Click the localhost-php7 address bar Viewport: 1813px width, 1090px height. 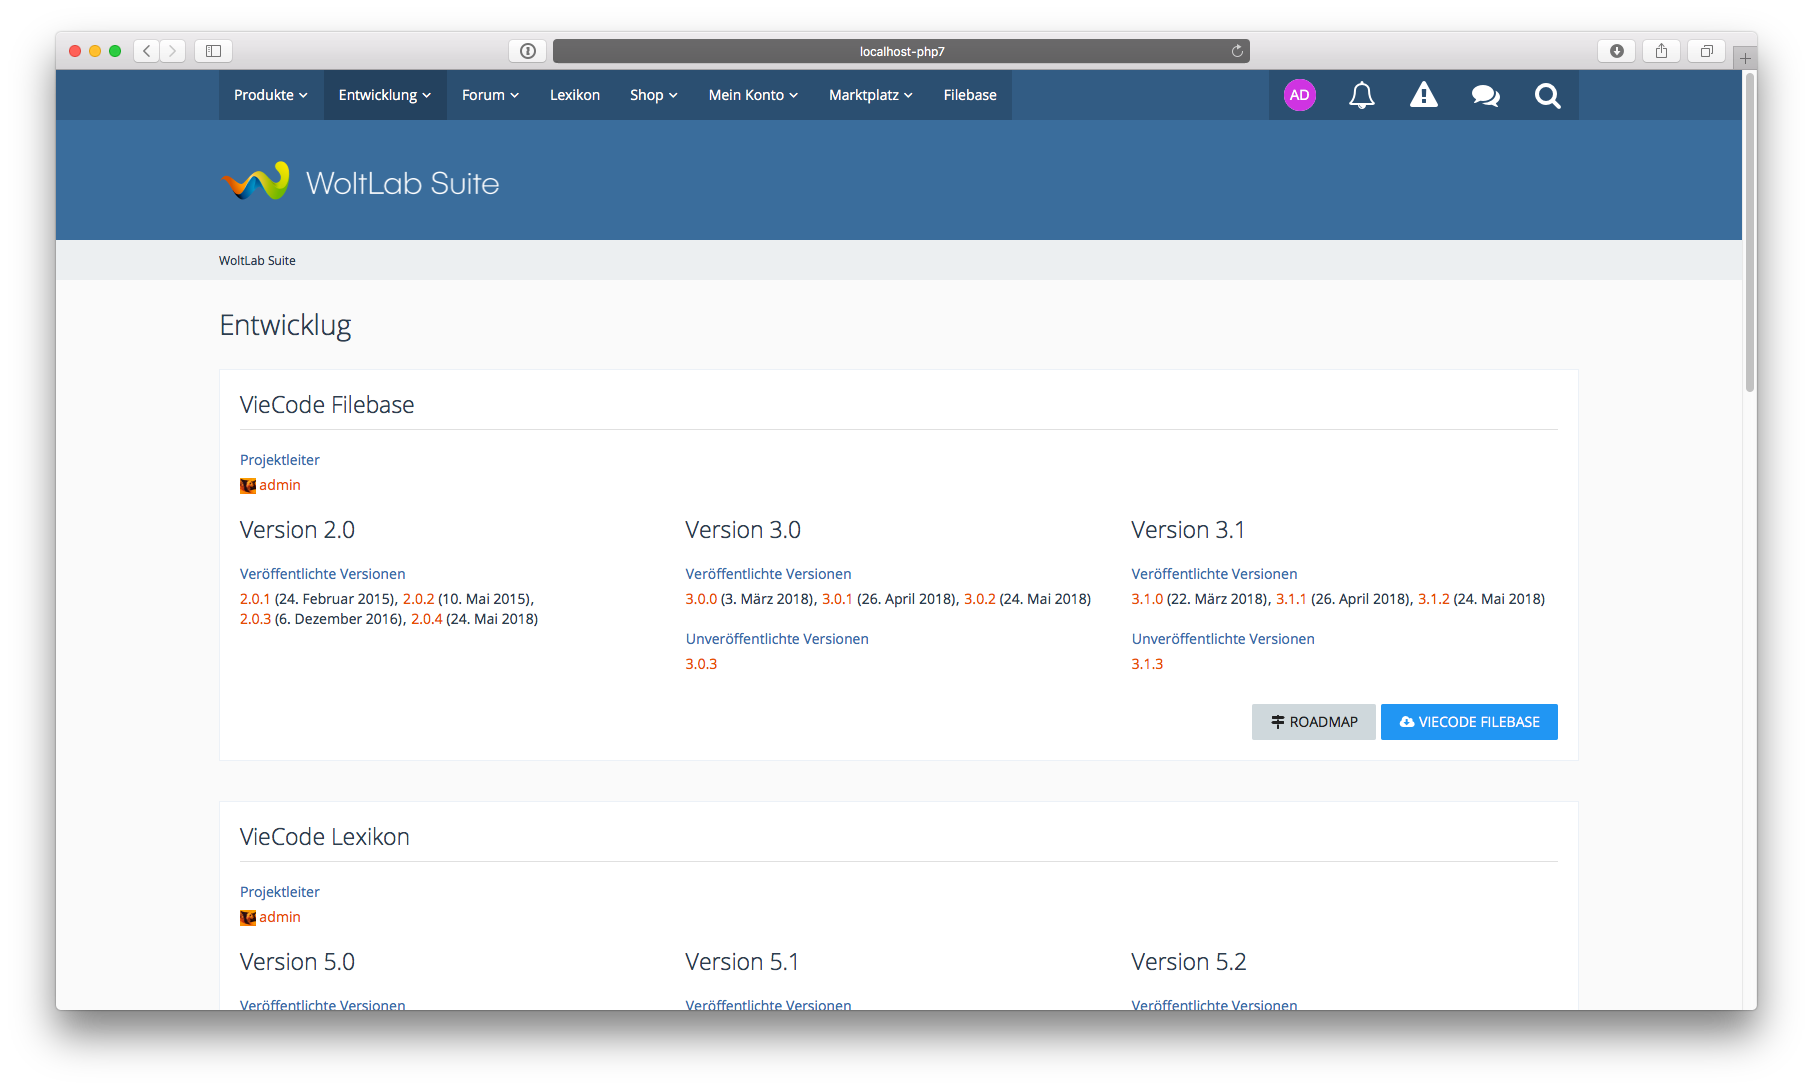900,51
